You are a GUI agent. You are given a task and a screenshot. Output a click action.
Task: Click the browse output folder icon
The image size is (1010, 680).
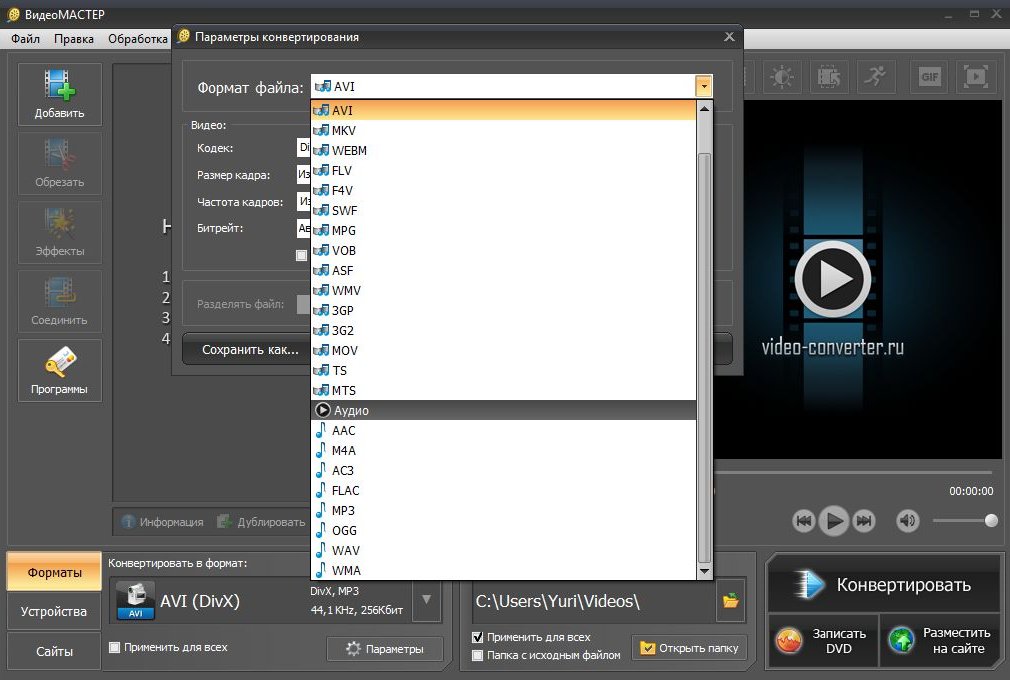[730, 601]
